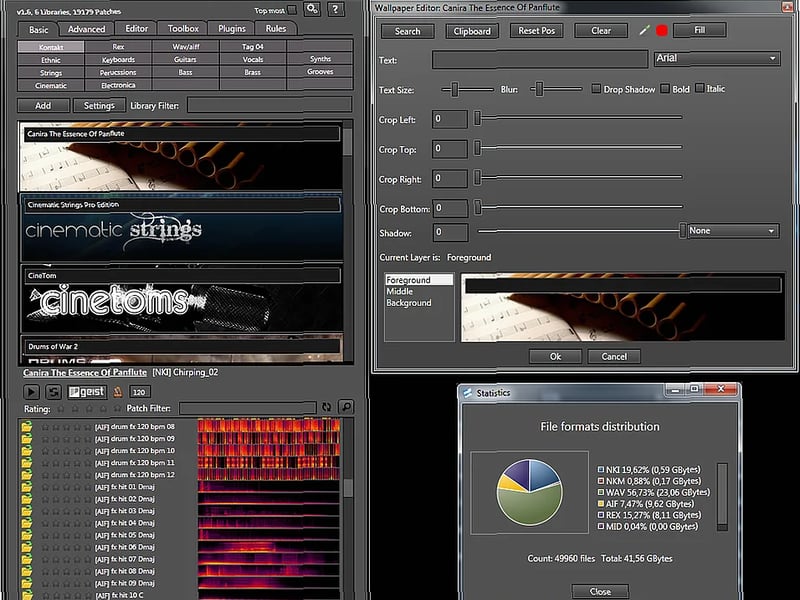The height and width of the screenshot is (600, 800).
Task: Click the bell icon next to the tempo
Action: pos(117,392)
